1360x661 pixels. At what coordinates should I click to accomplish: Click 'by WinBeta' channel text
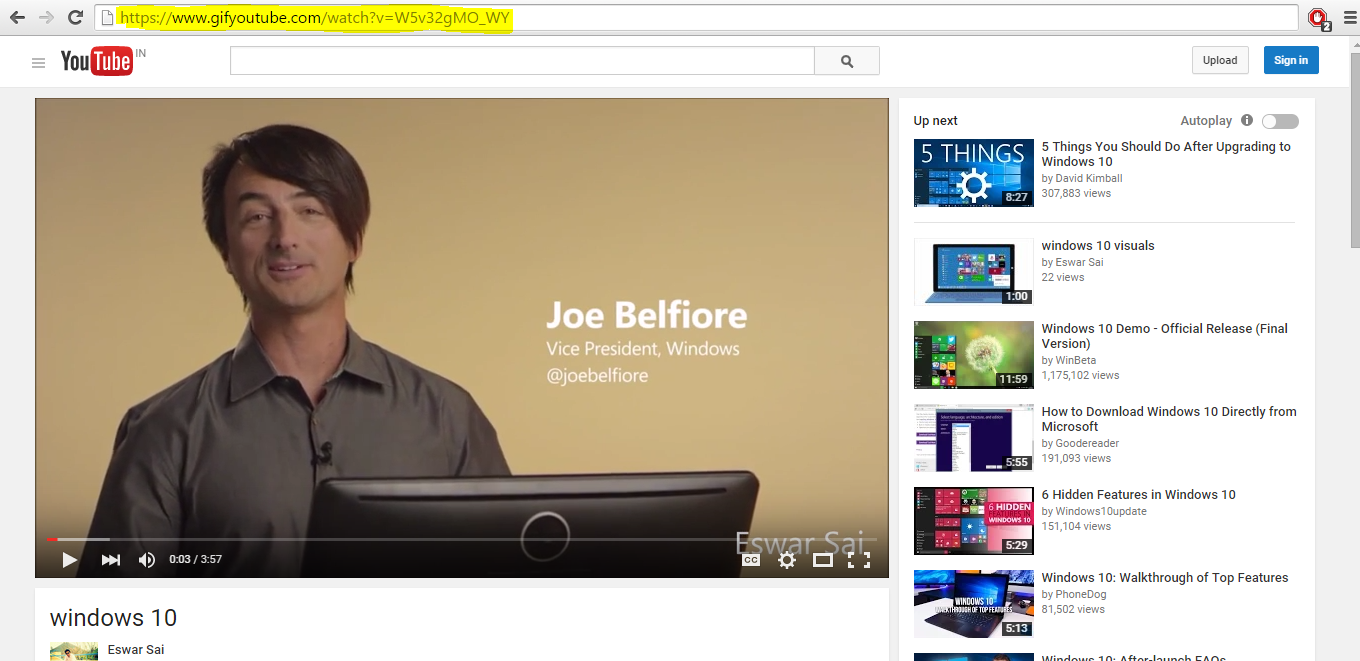point(1069,360)
